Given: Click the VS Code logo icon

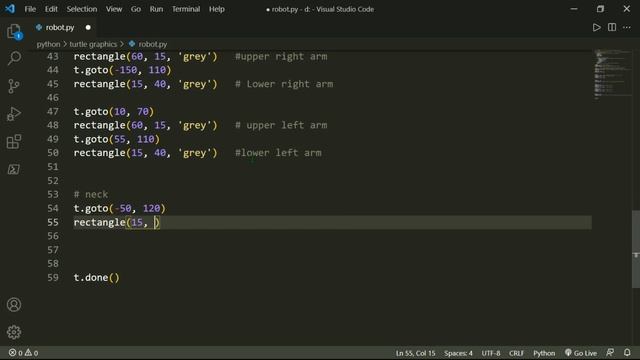Looking at the screenshot, I should point(10,9).
